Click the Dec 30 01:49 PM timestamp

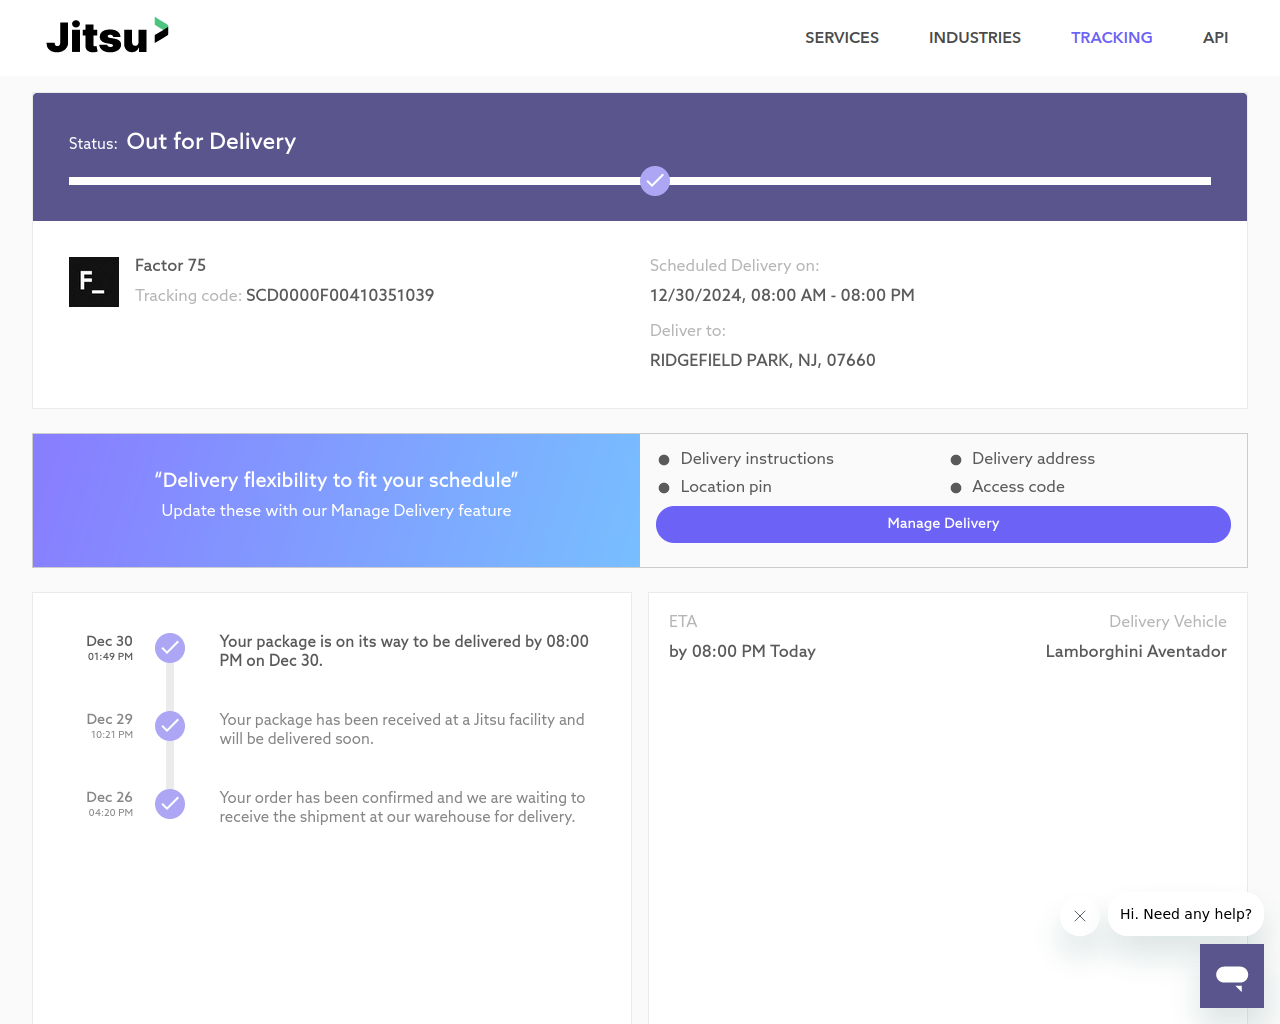[x=110, y=648]
